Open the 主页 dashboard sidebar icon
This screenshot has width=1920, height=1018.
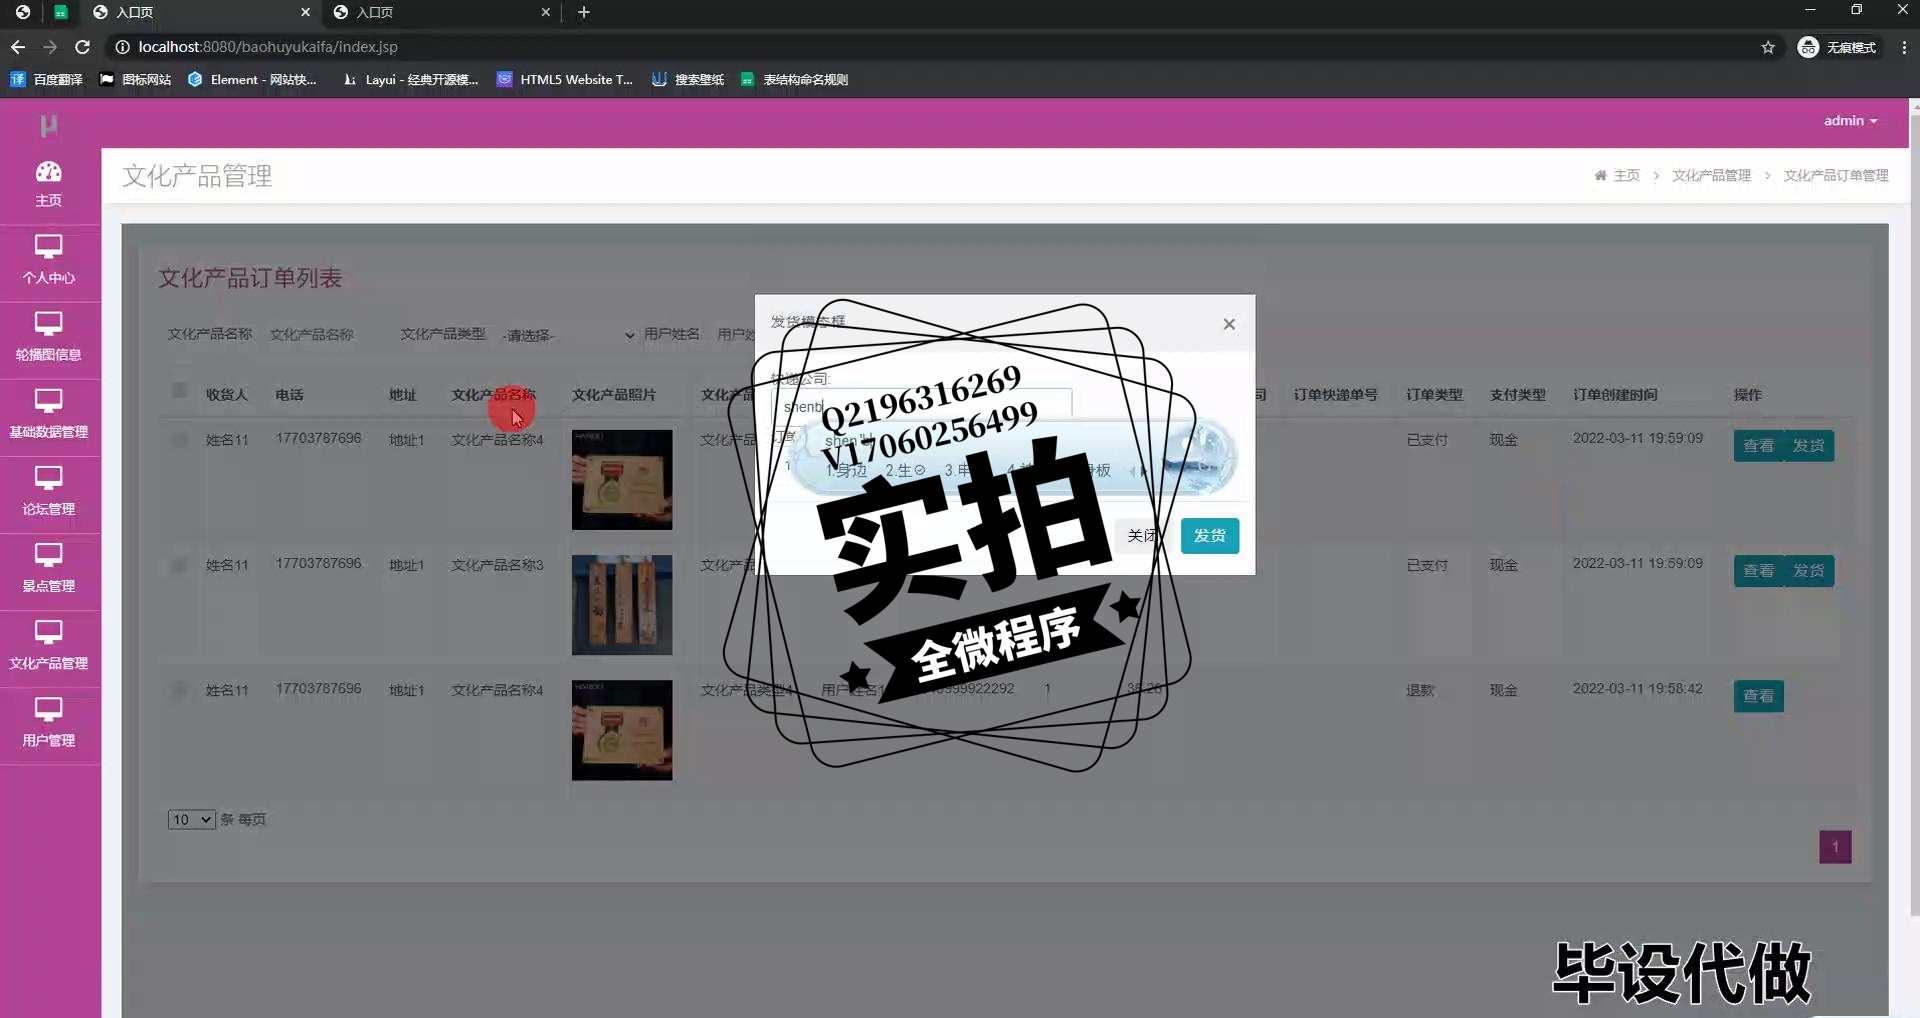(x=49, y=184)
